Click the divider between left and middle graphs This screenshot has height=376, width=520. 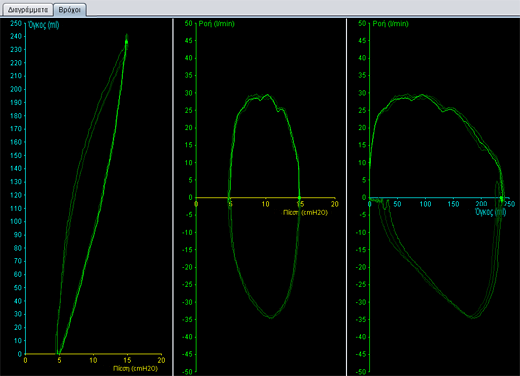tap(173, 197)
